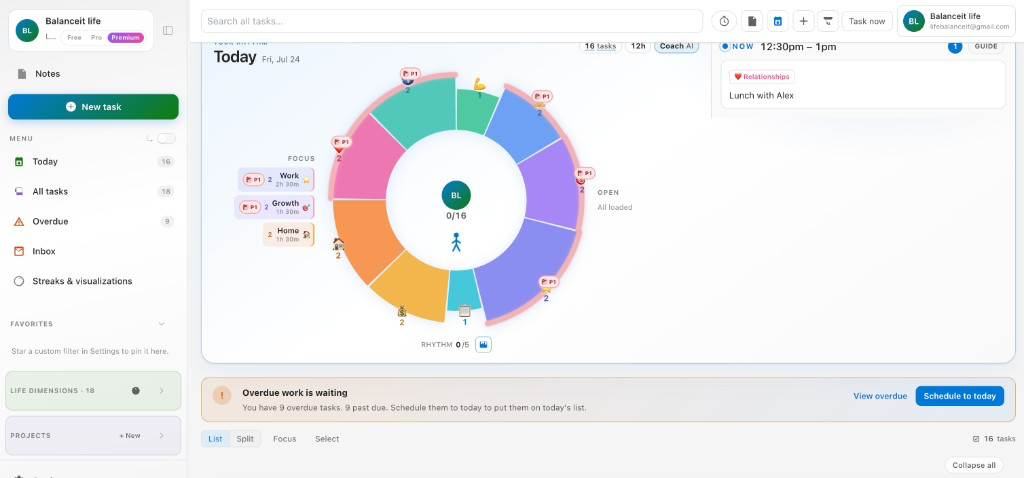Open Inbox in the sidebar menu
Viewport: 1024px width, 478px height.
[93, 251]
